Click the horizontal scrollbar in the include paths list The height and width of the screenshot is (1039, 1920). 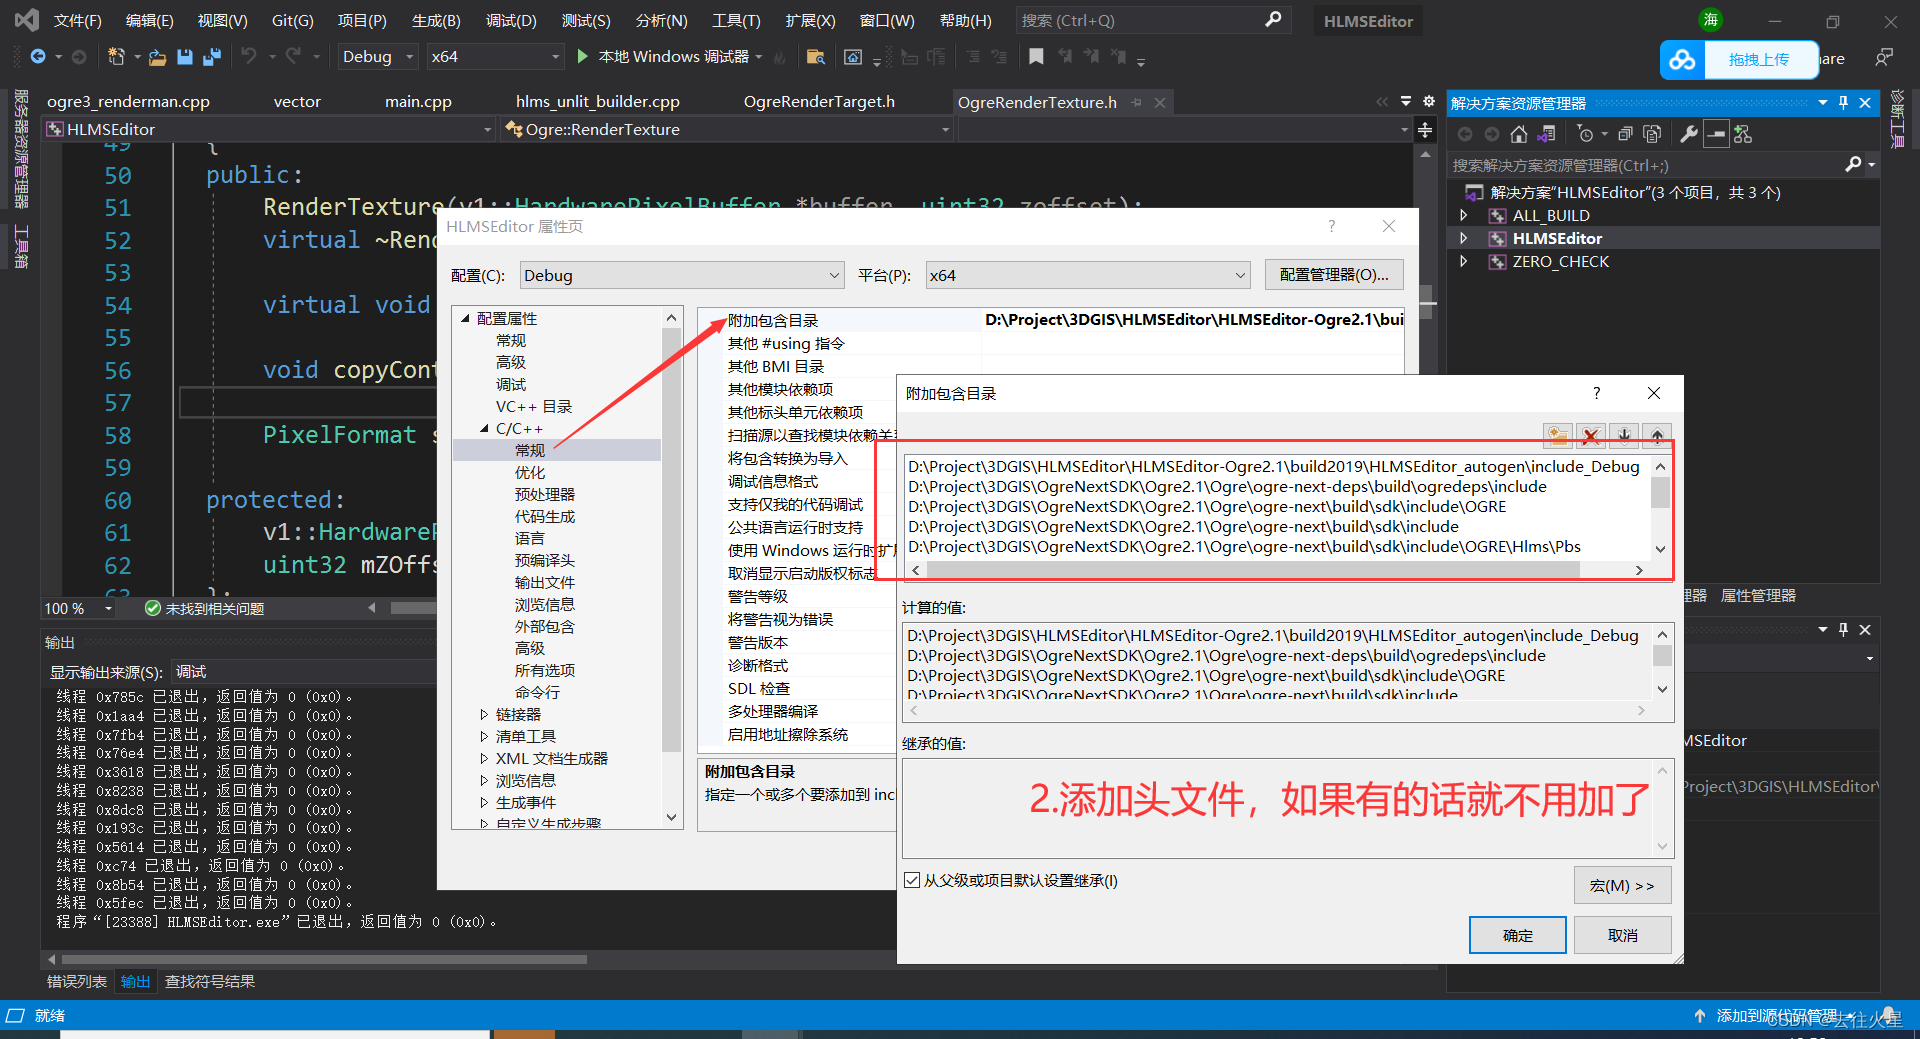pyautogui.click(x=1253, y=570)
